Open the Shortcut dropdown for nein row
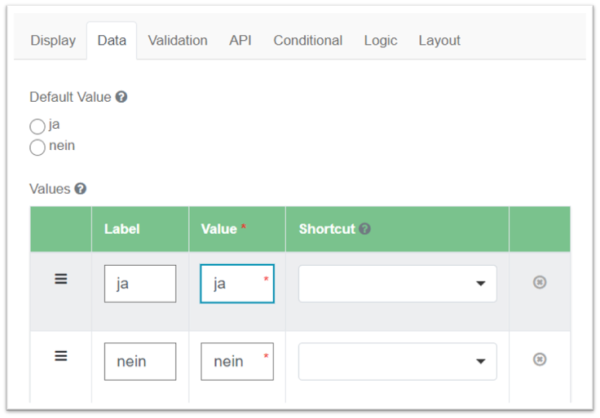 pos(398,361)
